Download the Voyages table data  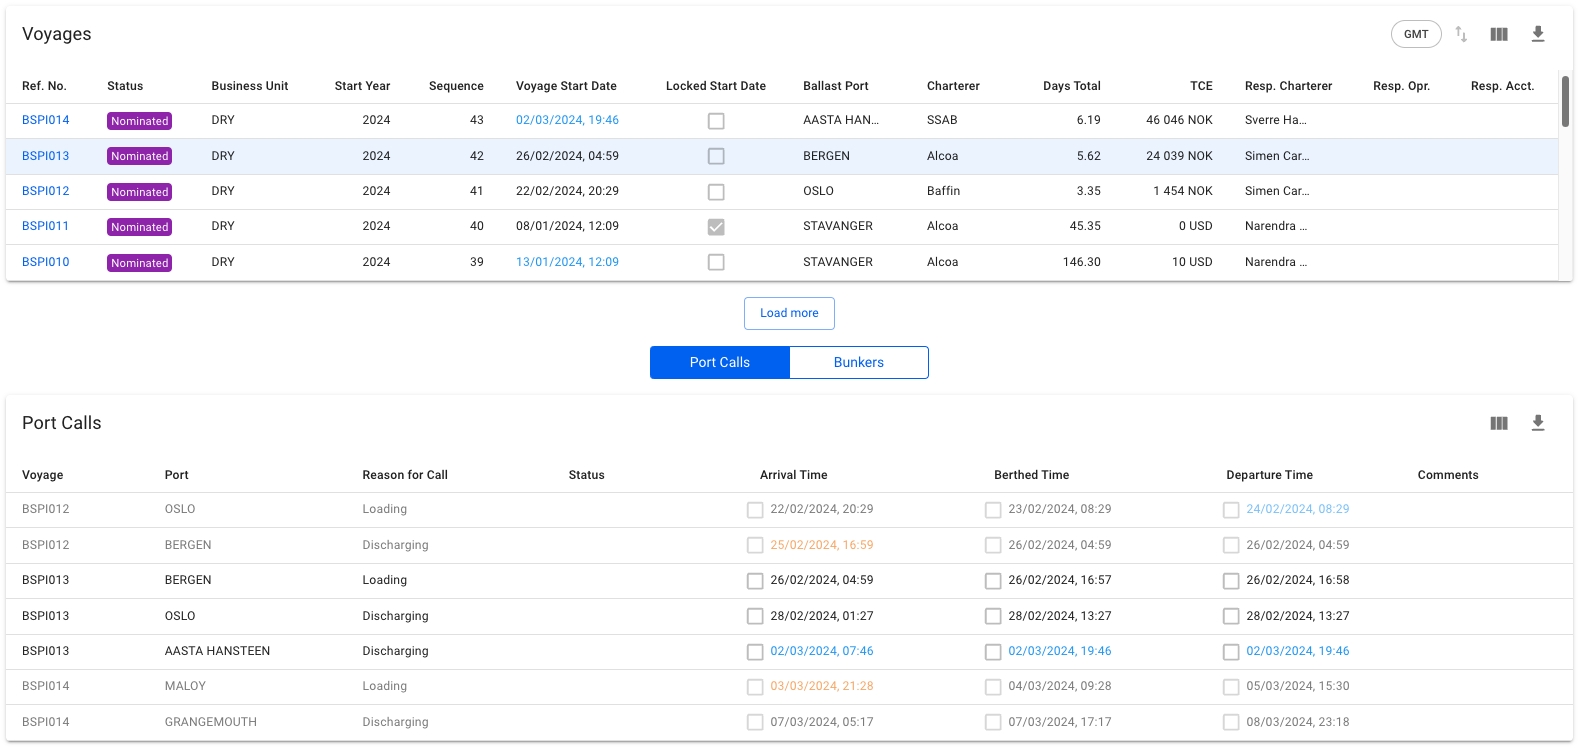tap(1538, 34)
